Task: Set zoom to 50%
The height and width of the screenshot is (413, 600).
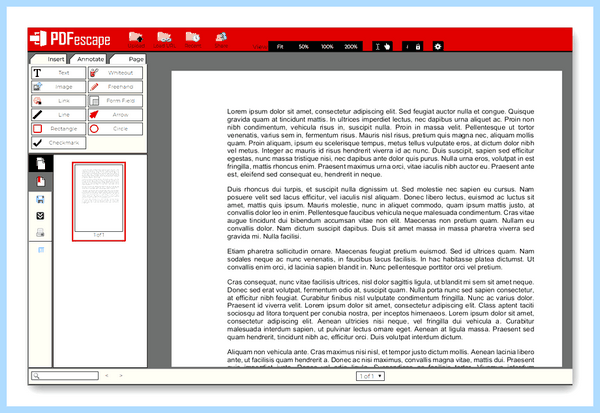Action: coord(303,47)
